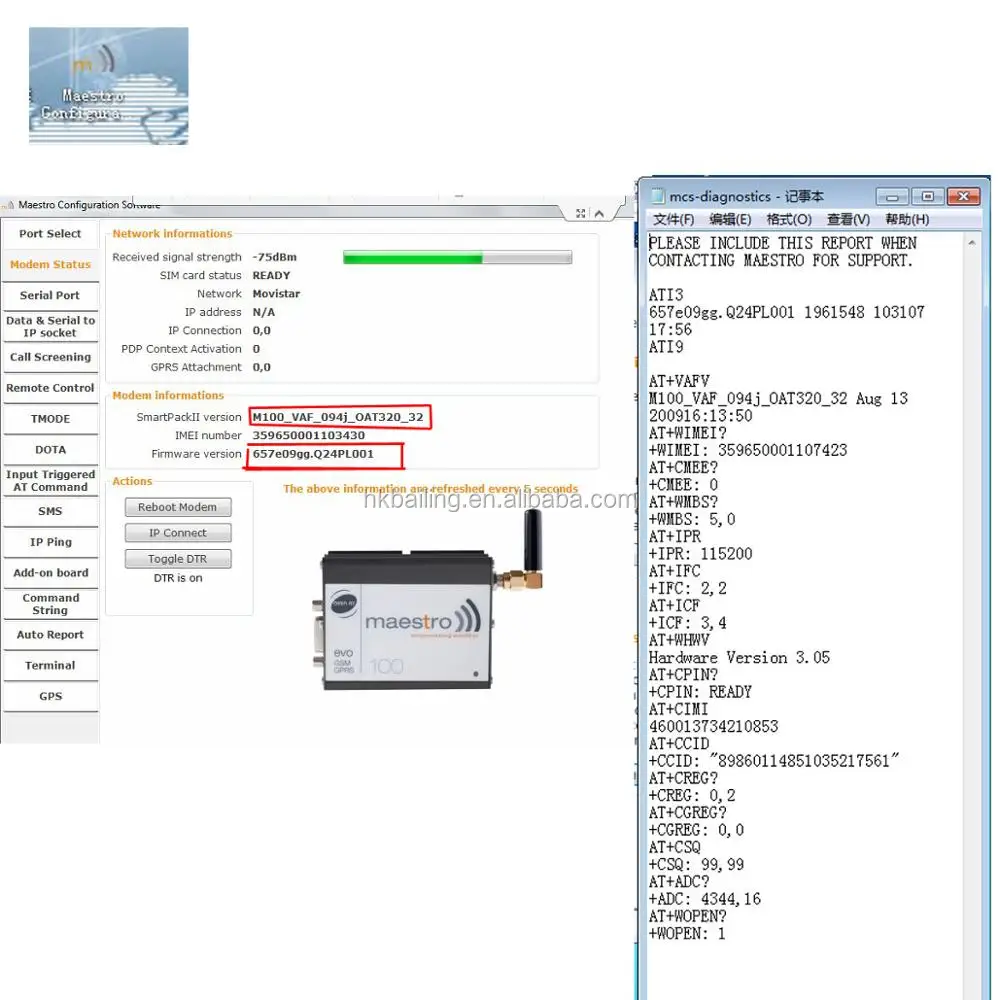This screenshot has height=1000, width=1000.
Task: Click SmartPackII version value M100_VAF_094j_OAT320_32
Action: coord(338,418)
